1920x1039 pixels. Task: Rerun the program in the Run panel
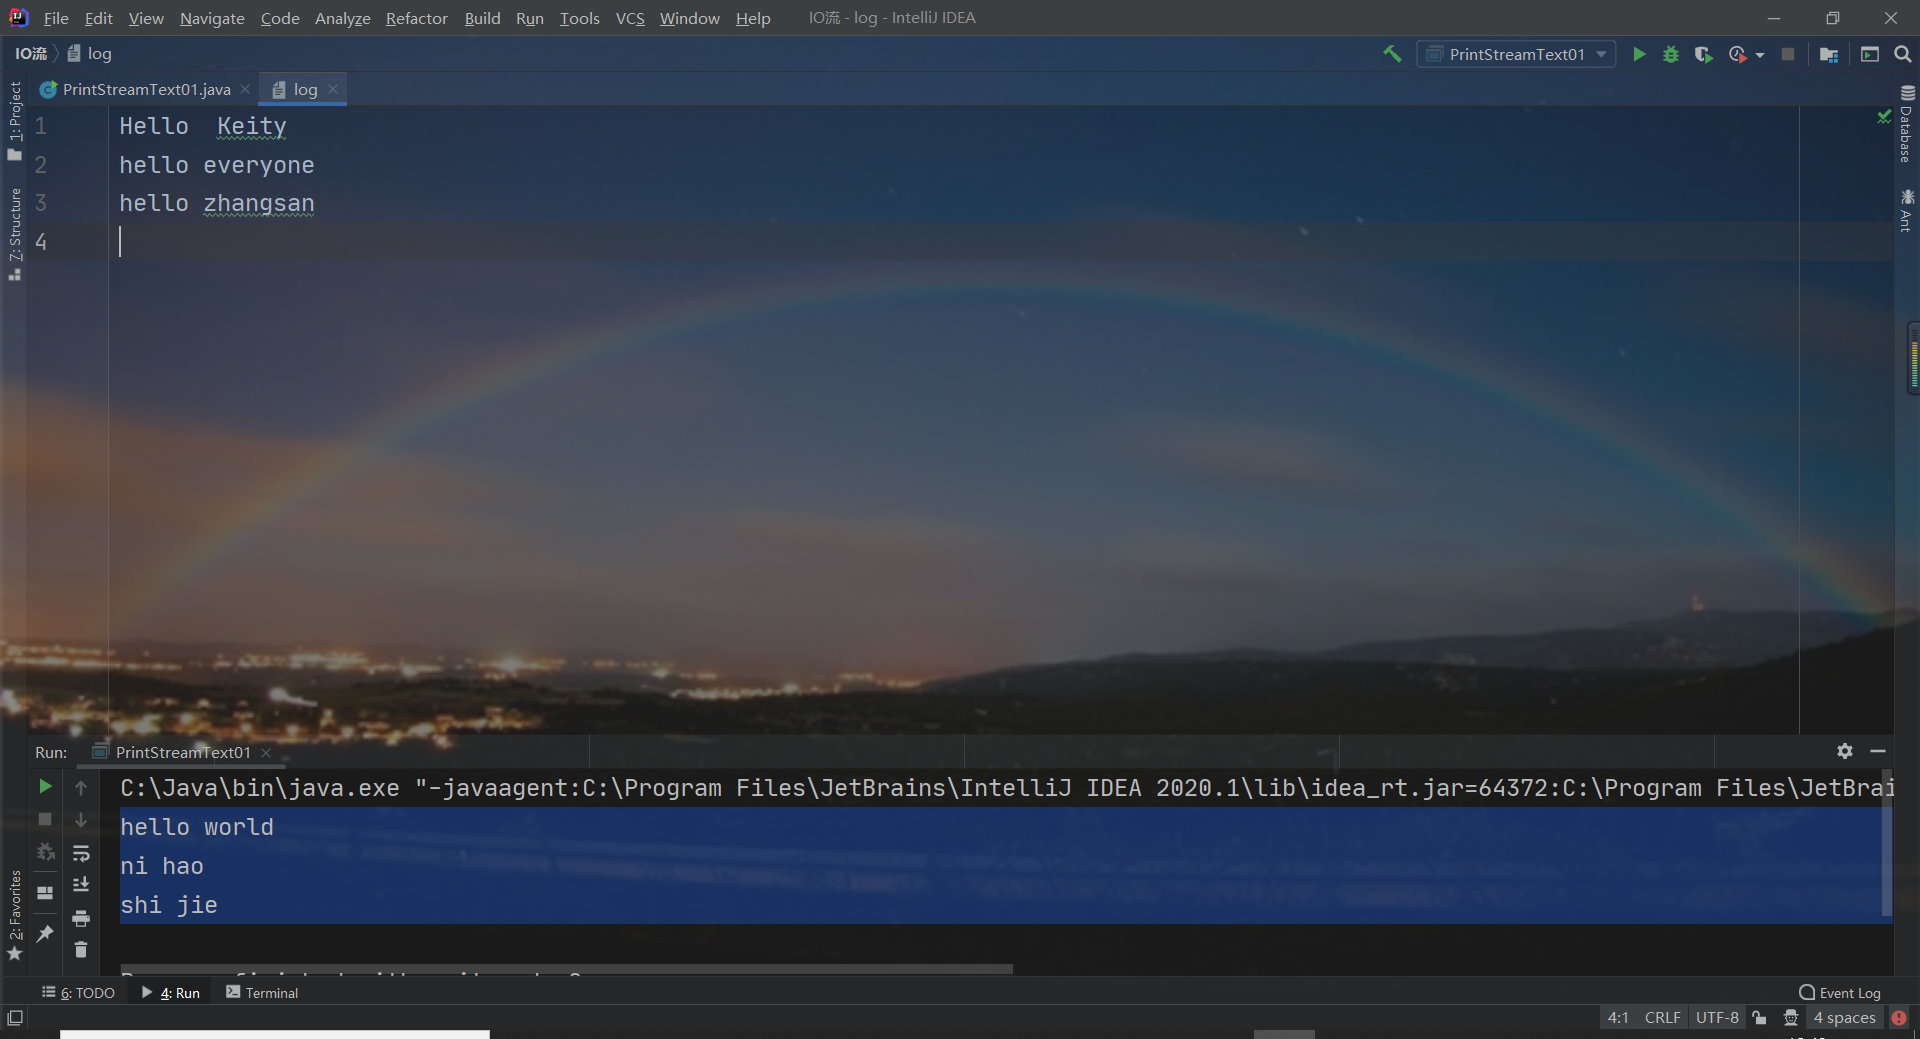[x=45, y=787]
